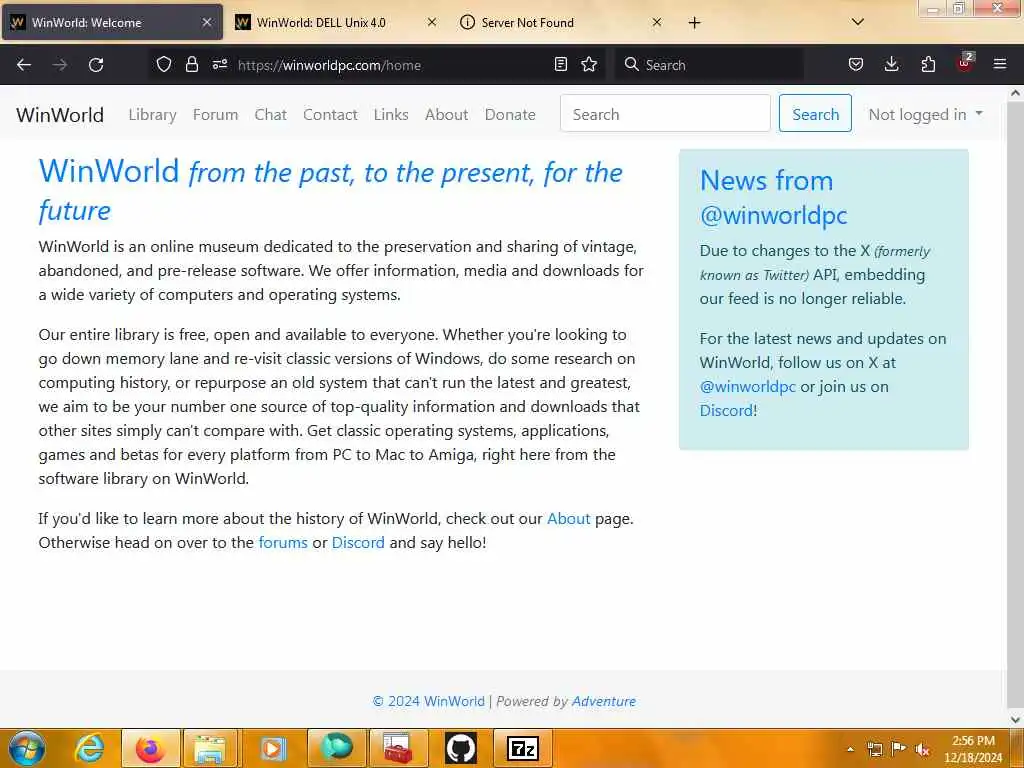
Task: Open the About nav item
Action: (447, 115)
